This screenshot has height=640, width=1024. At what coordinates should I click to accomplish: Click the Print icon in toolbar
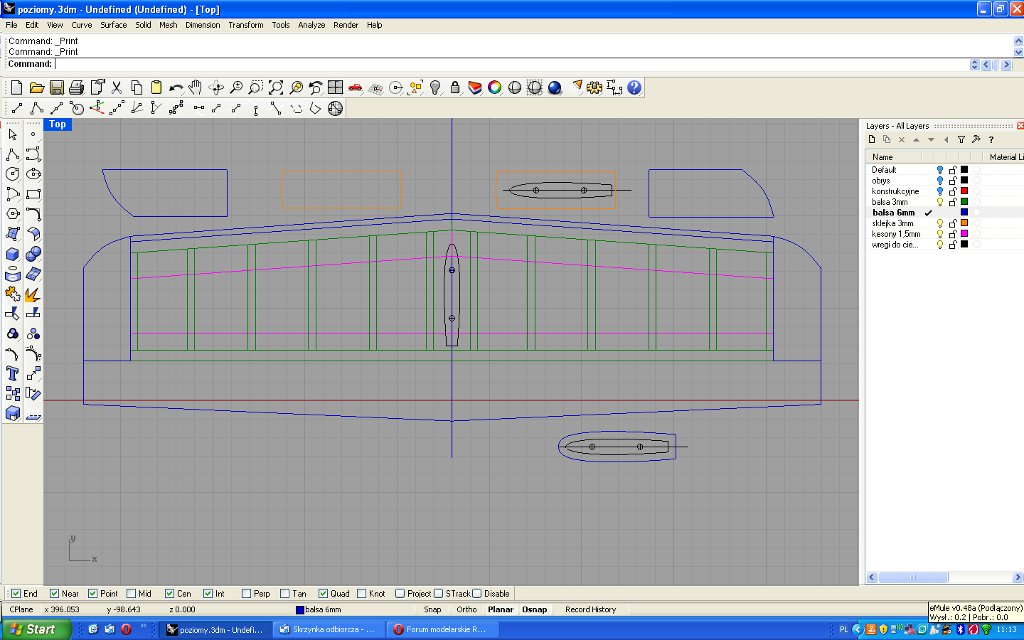point(76,88)
